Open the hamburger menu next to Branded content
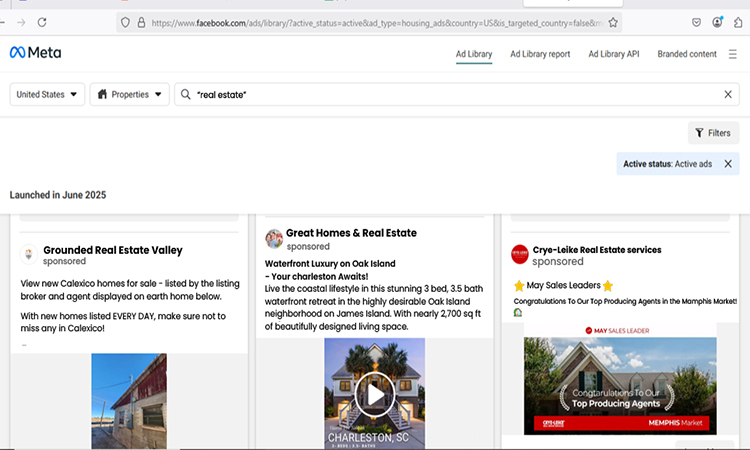 (732, 54)
